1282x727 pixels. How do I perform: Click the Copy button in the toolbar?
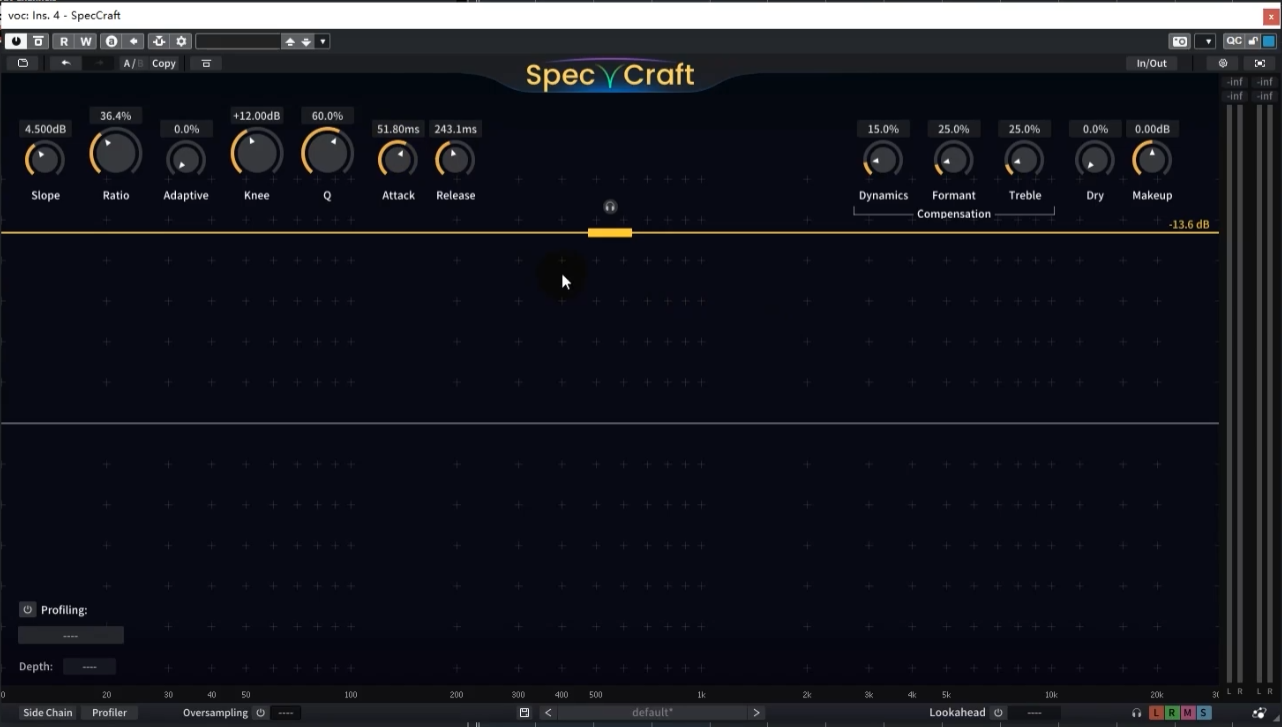[x=163, y=63]
